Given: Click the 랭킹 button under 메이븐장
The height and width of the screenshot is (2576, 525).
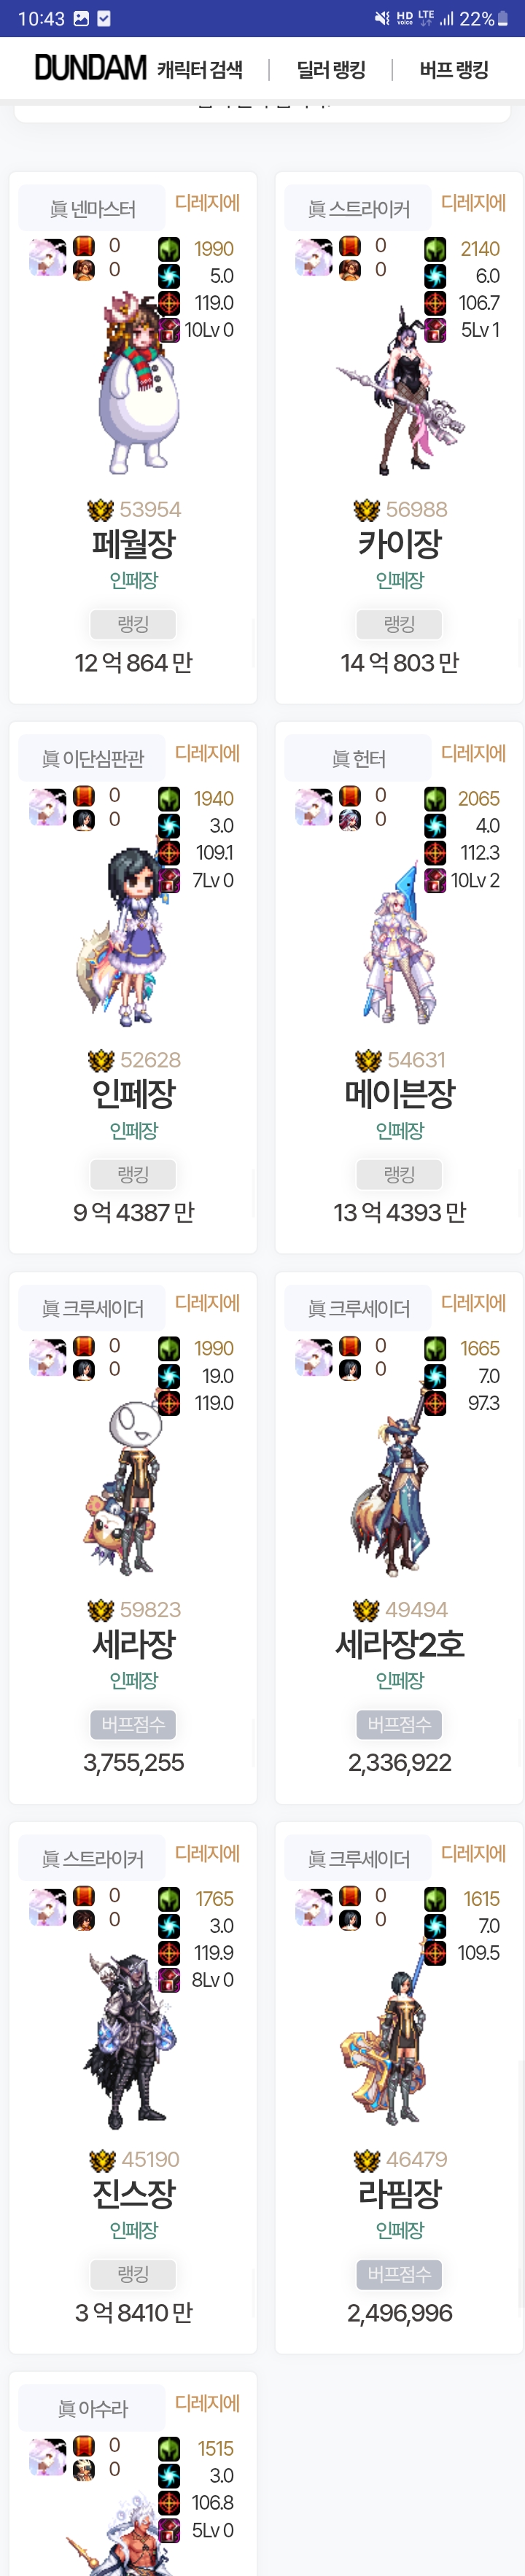Looking at the screenshot, I should [x=399, y=1174].
